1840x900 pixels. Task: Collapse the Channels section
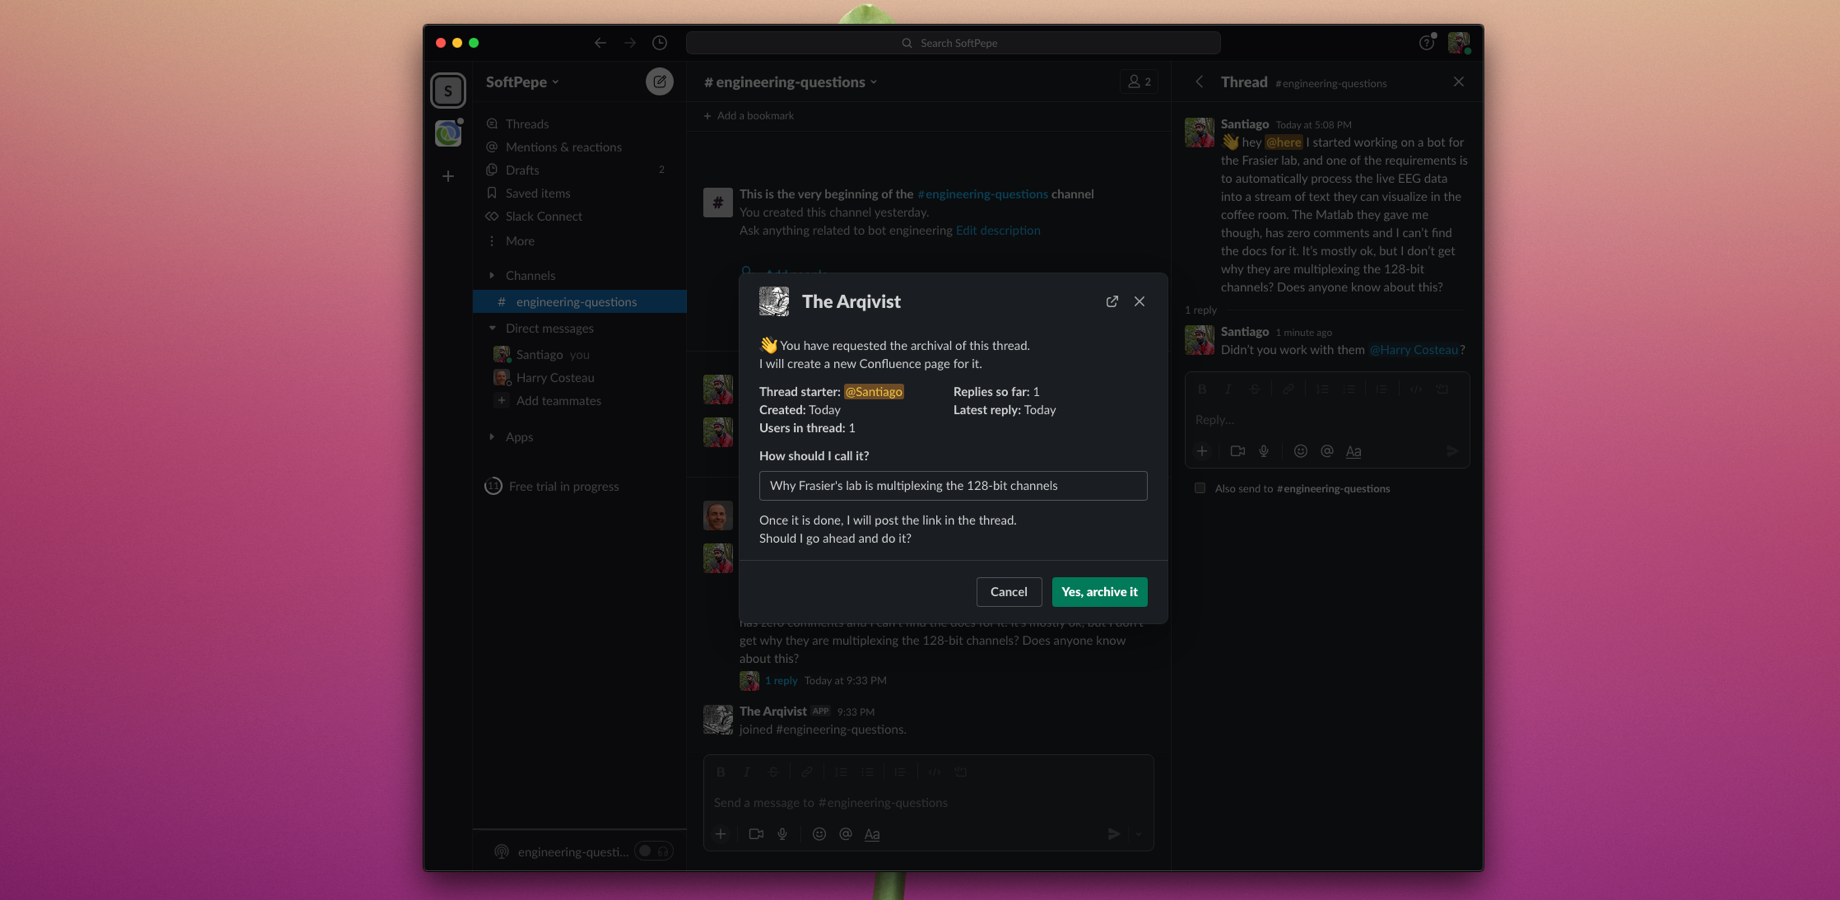point(492,275)
